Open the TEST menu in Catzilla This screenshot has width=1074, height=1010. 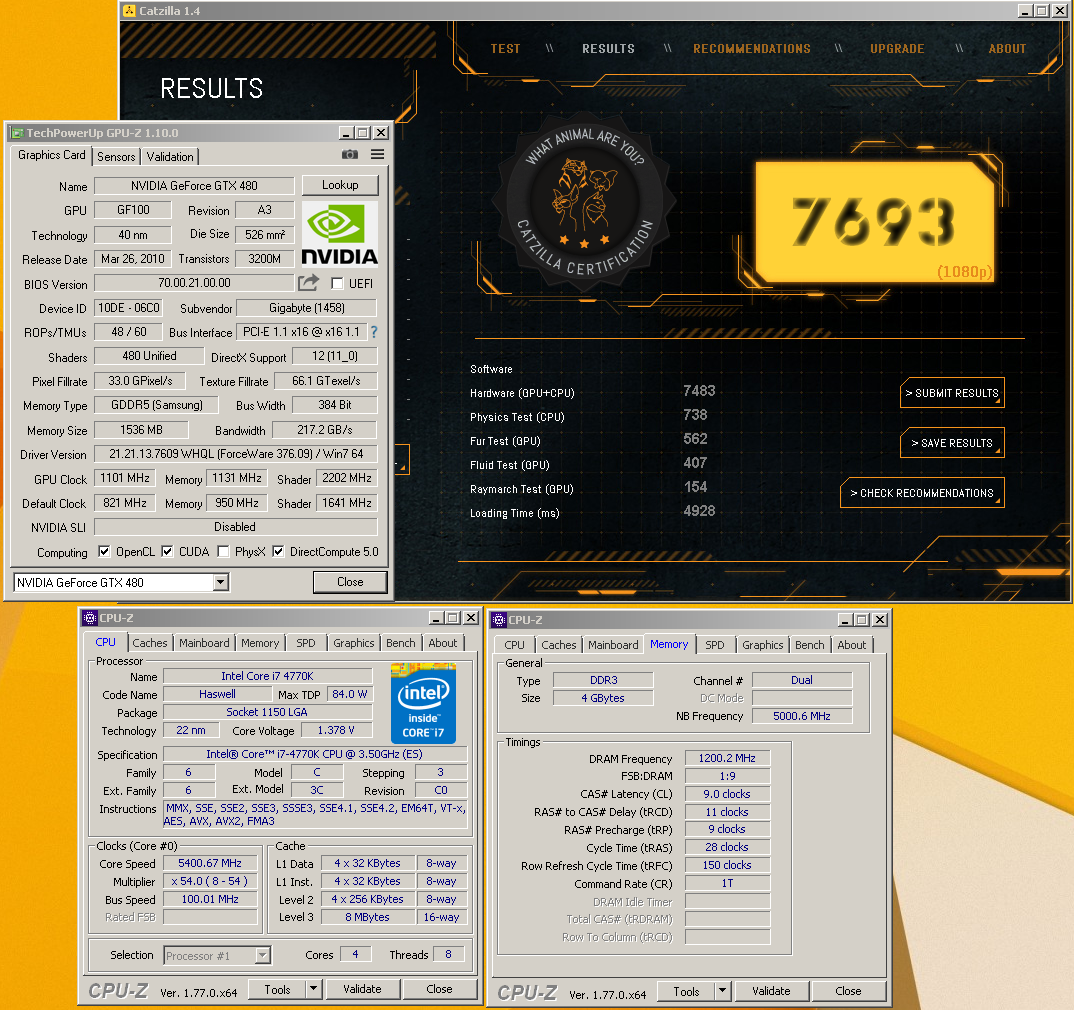pyautogui.click(x=505, y=49)
